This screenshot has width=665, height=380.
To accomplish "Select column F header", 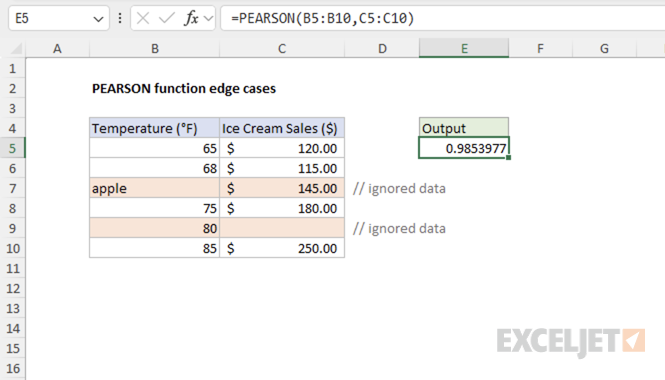I will click(540, 48).
